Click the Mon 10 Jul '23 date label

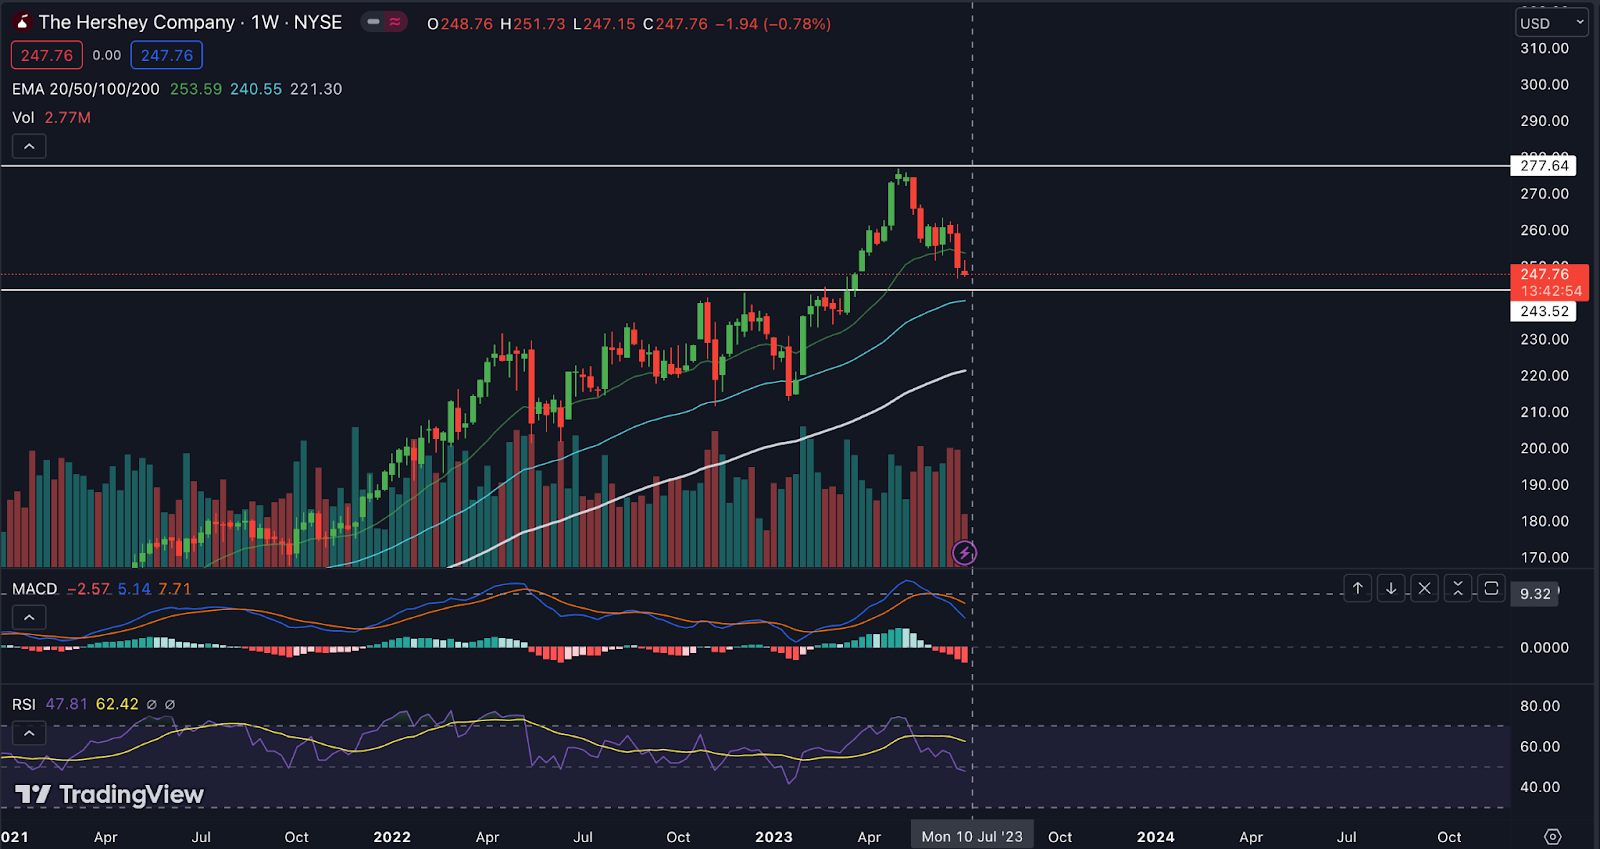(x=971, y=837)
